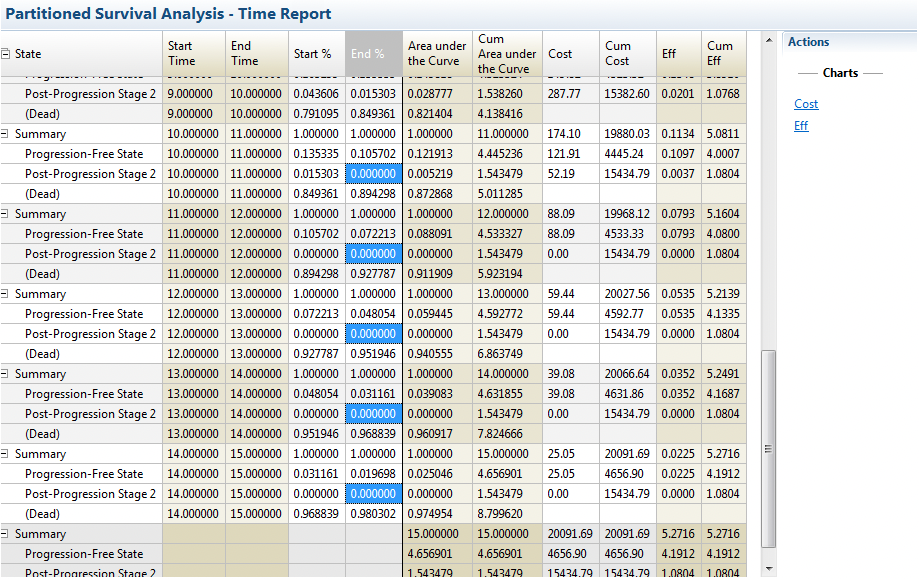This screenshot has width=919, height=579.
Task: Collapse Summary row starting at time 14.000000
Action: [x=6, y=454]
